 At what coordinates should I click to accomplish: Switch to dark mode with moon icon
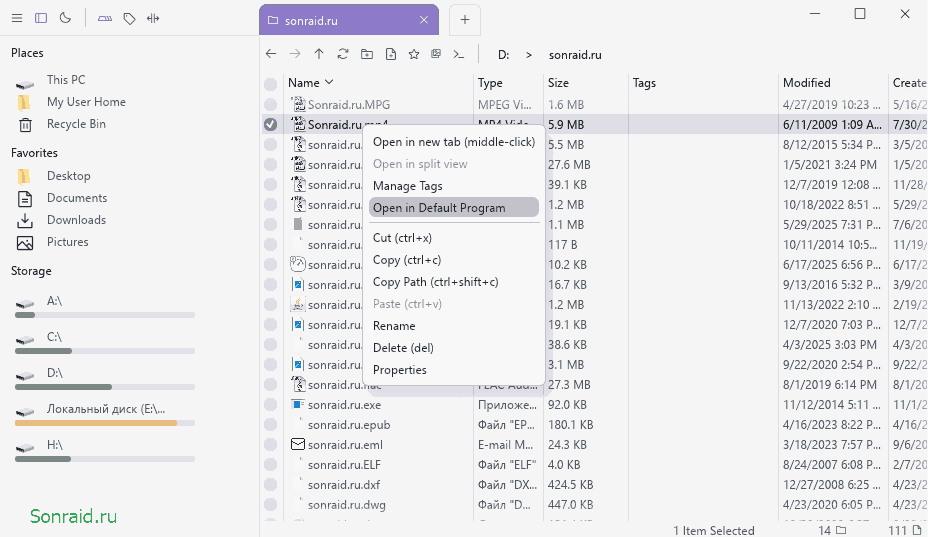pyautogui.click(x=65, y=18)
